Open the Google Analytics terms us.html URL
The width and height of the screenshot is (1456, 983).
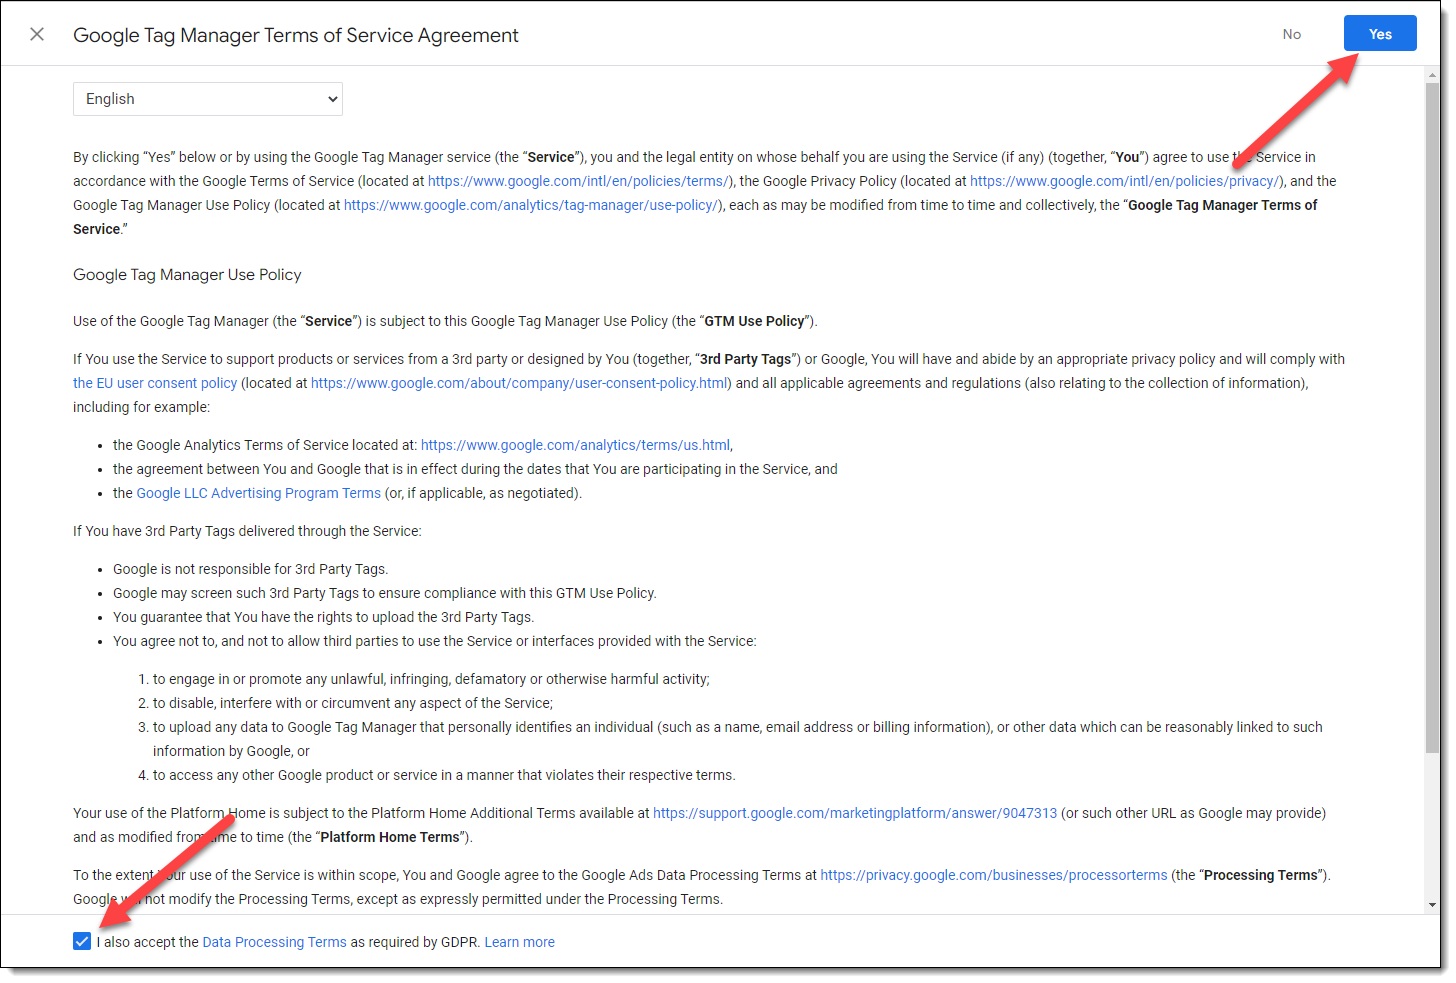[x=575, y=445]
